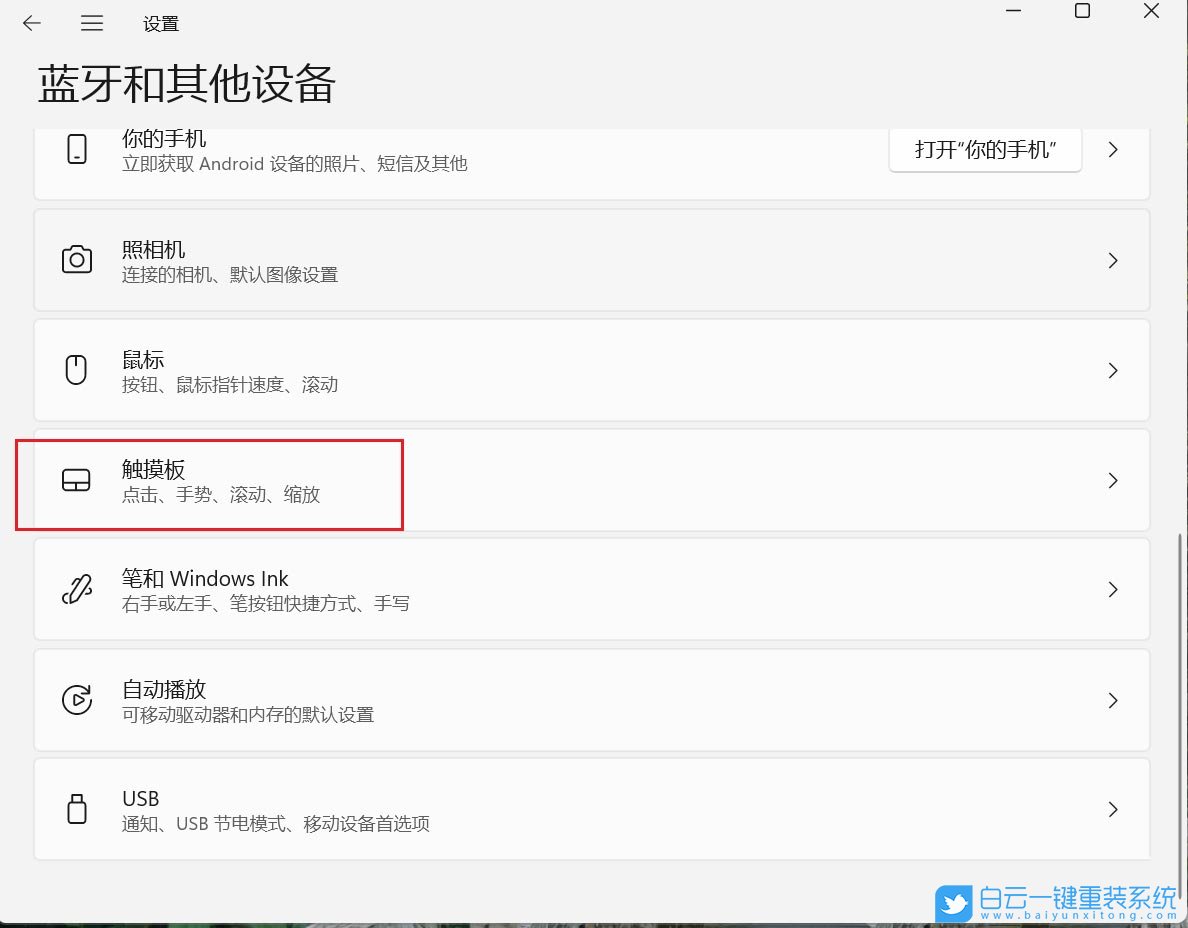Expand the 照相机 settings via its chevron

pos(1113,260)
